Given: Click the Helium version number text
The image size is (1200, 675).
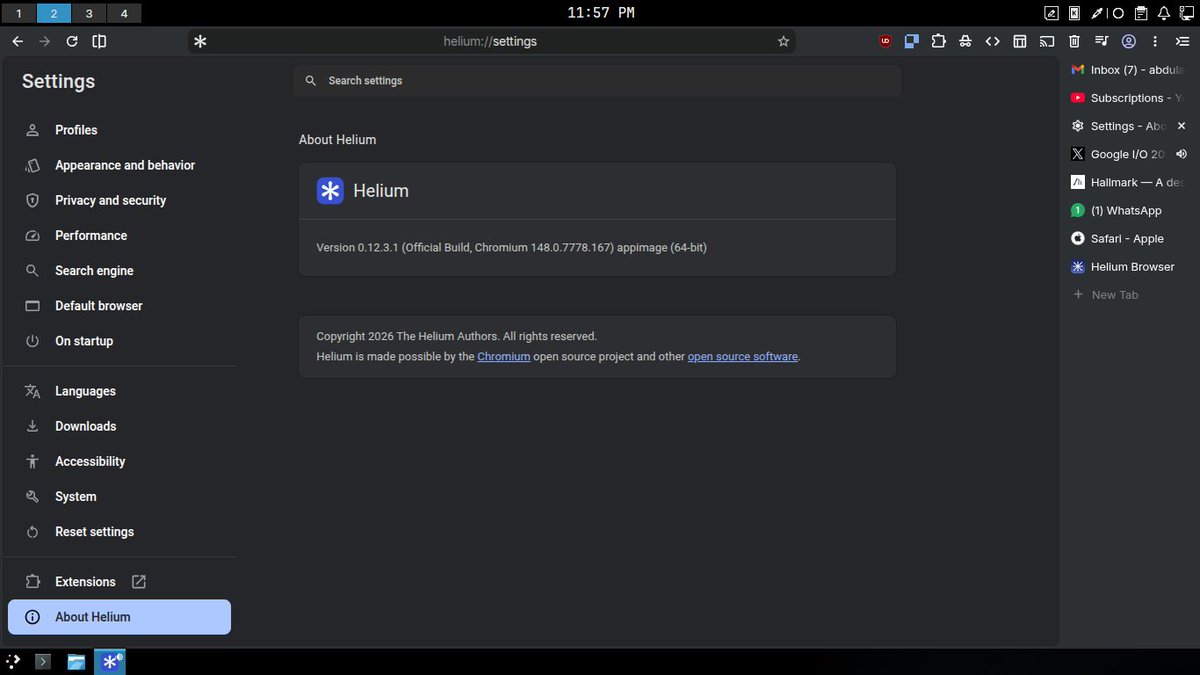Looking at the screenshot, I should coord(511,247).
